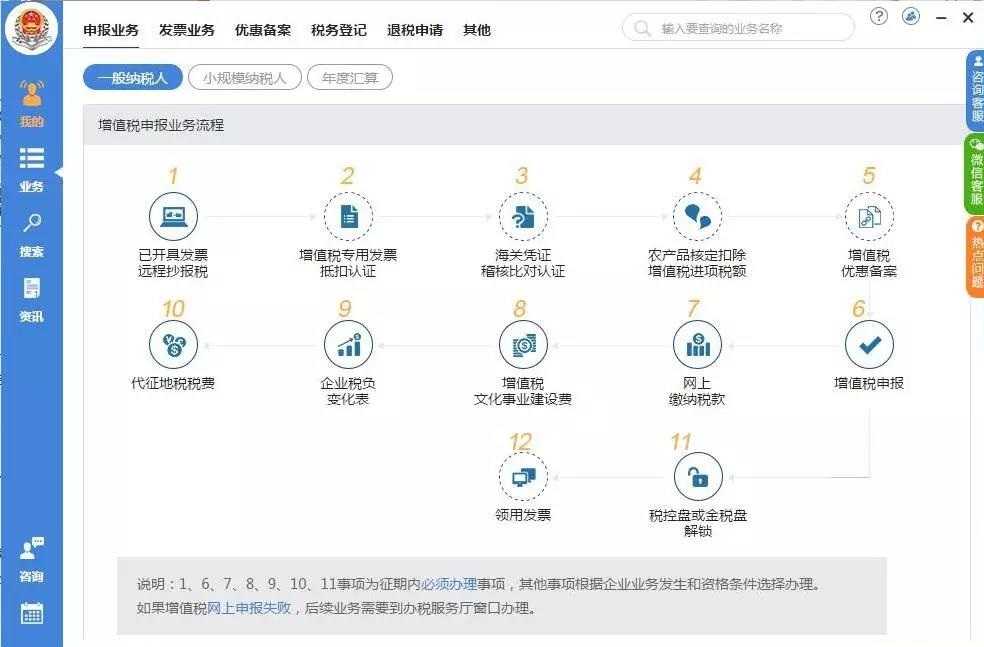
Task: Click the question mark help icon
Action: pyautogui.click(x=879, y=17)
